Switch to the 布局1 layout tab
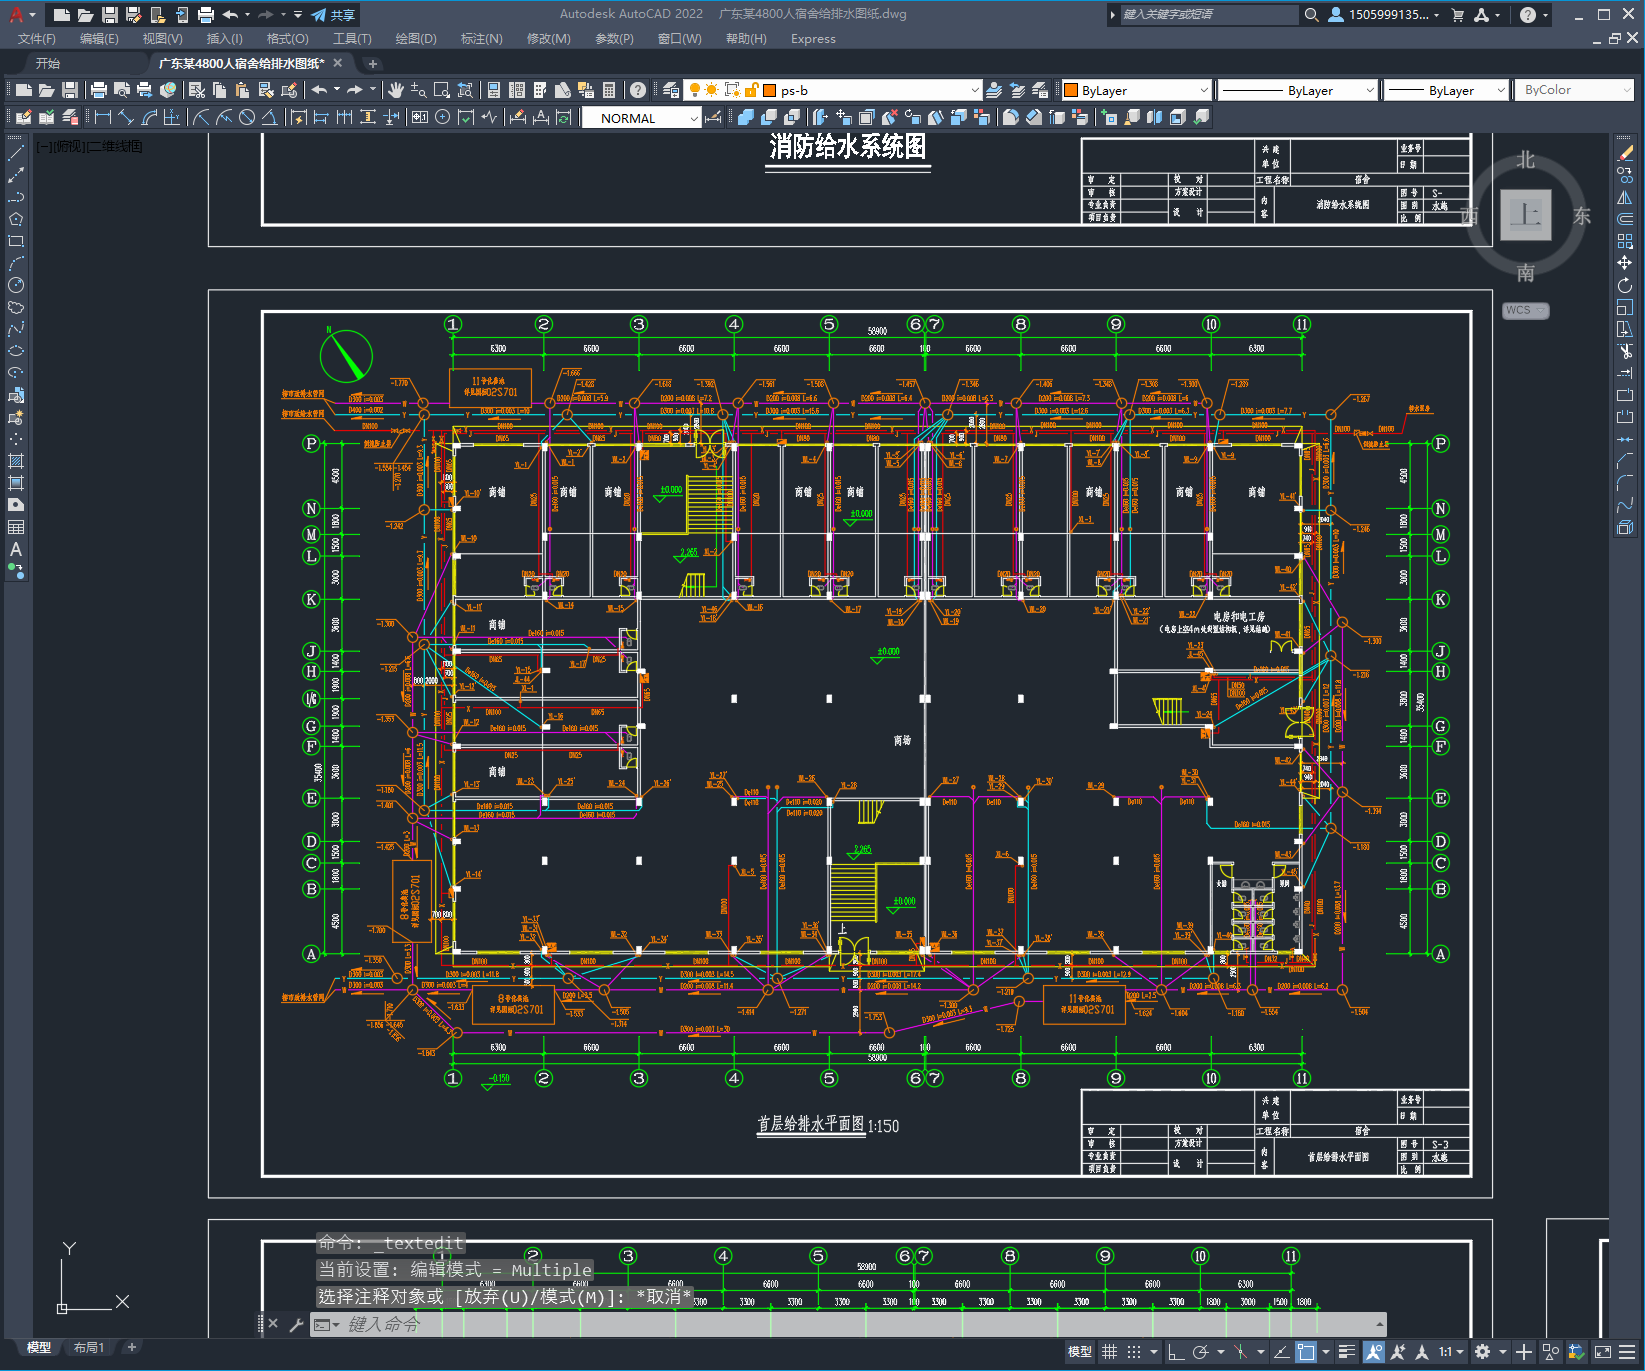The height and width of the screenshot is (1371, 1645). (x=88, y=1347)
